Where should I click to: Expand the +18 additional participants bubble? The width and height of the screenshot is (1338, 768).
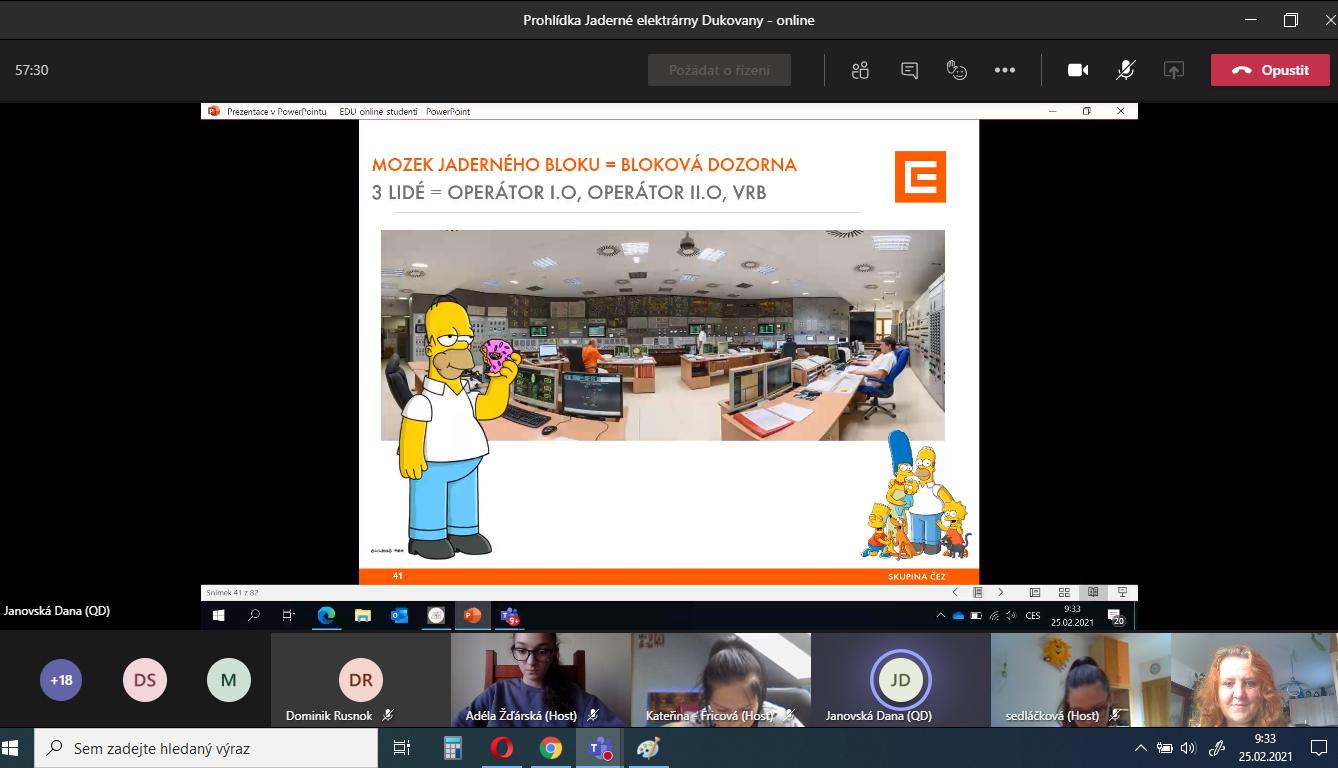click(x=61, y=680)
